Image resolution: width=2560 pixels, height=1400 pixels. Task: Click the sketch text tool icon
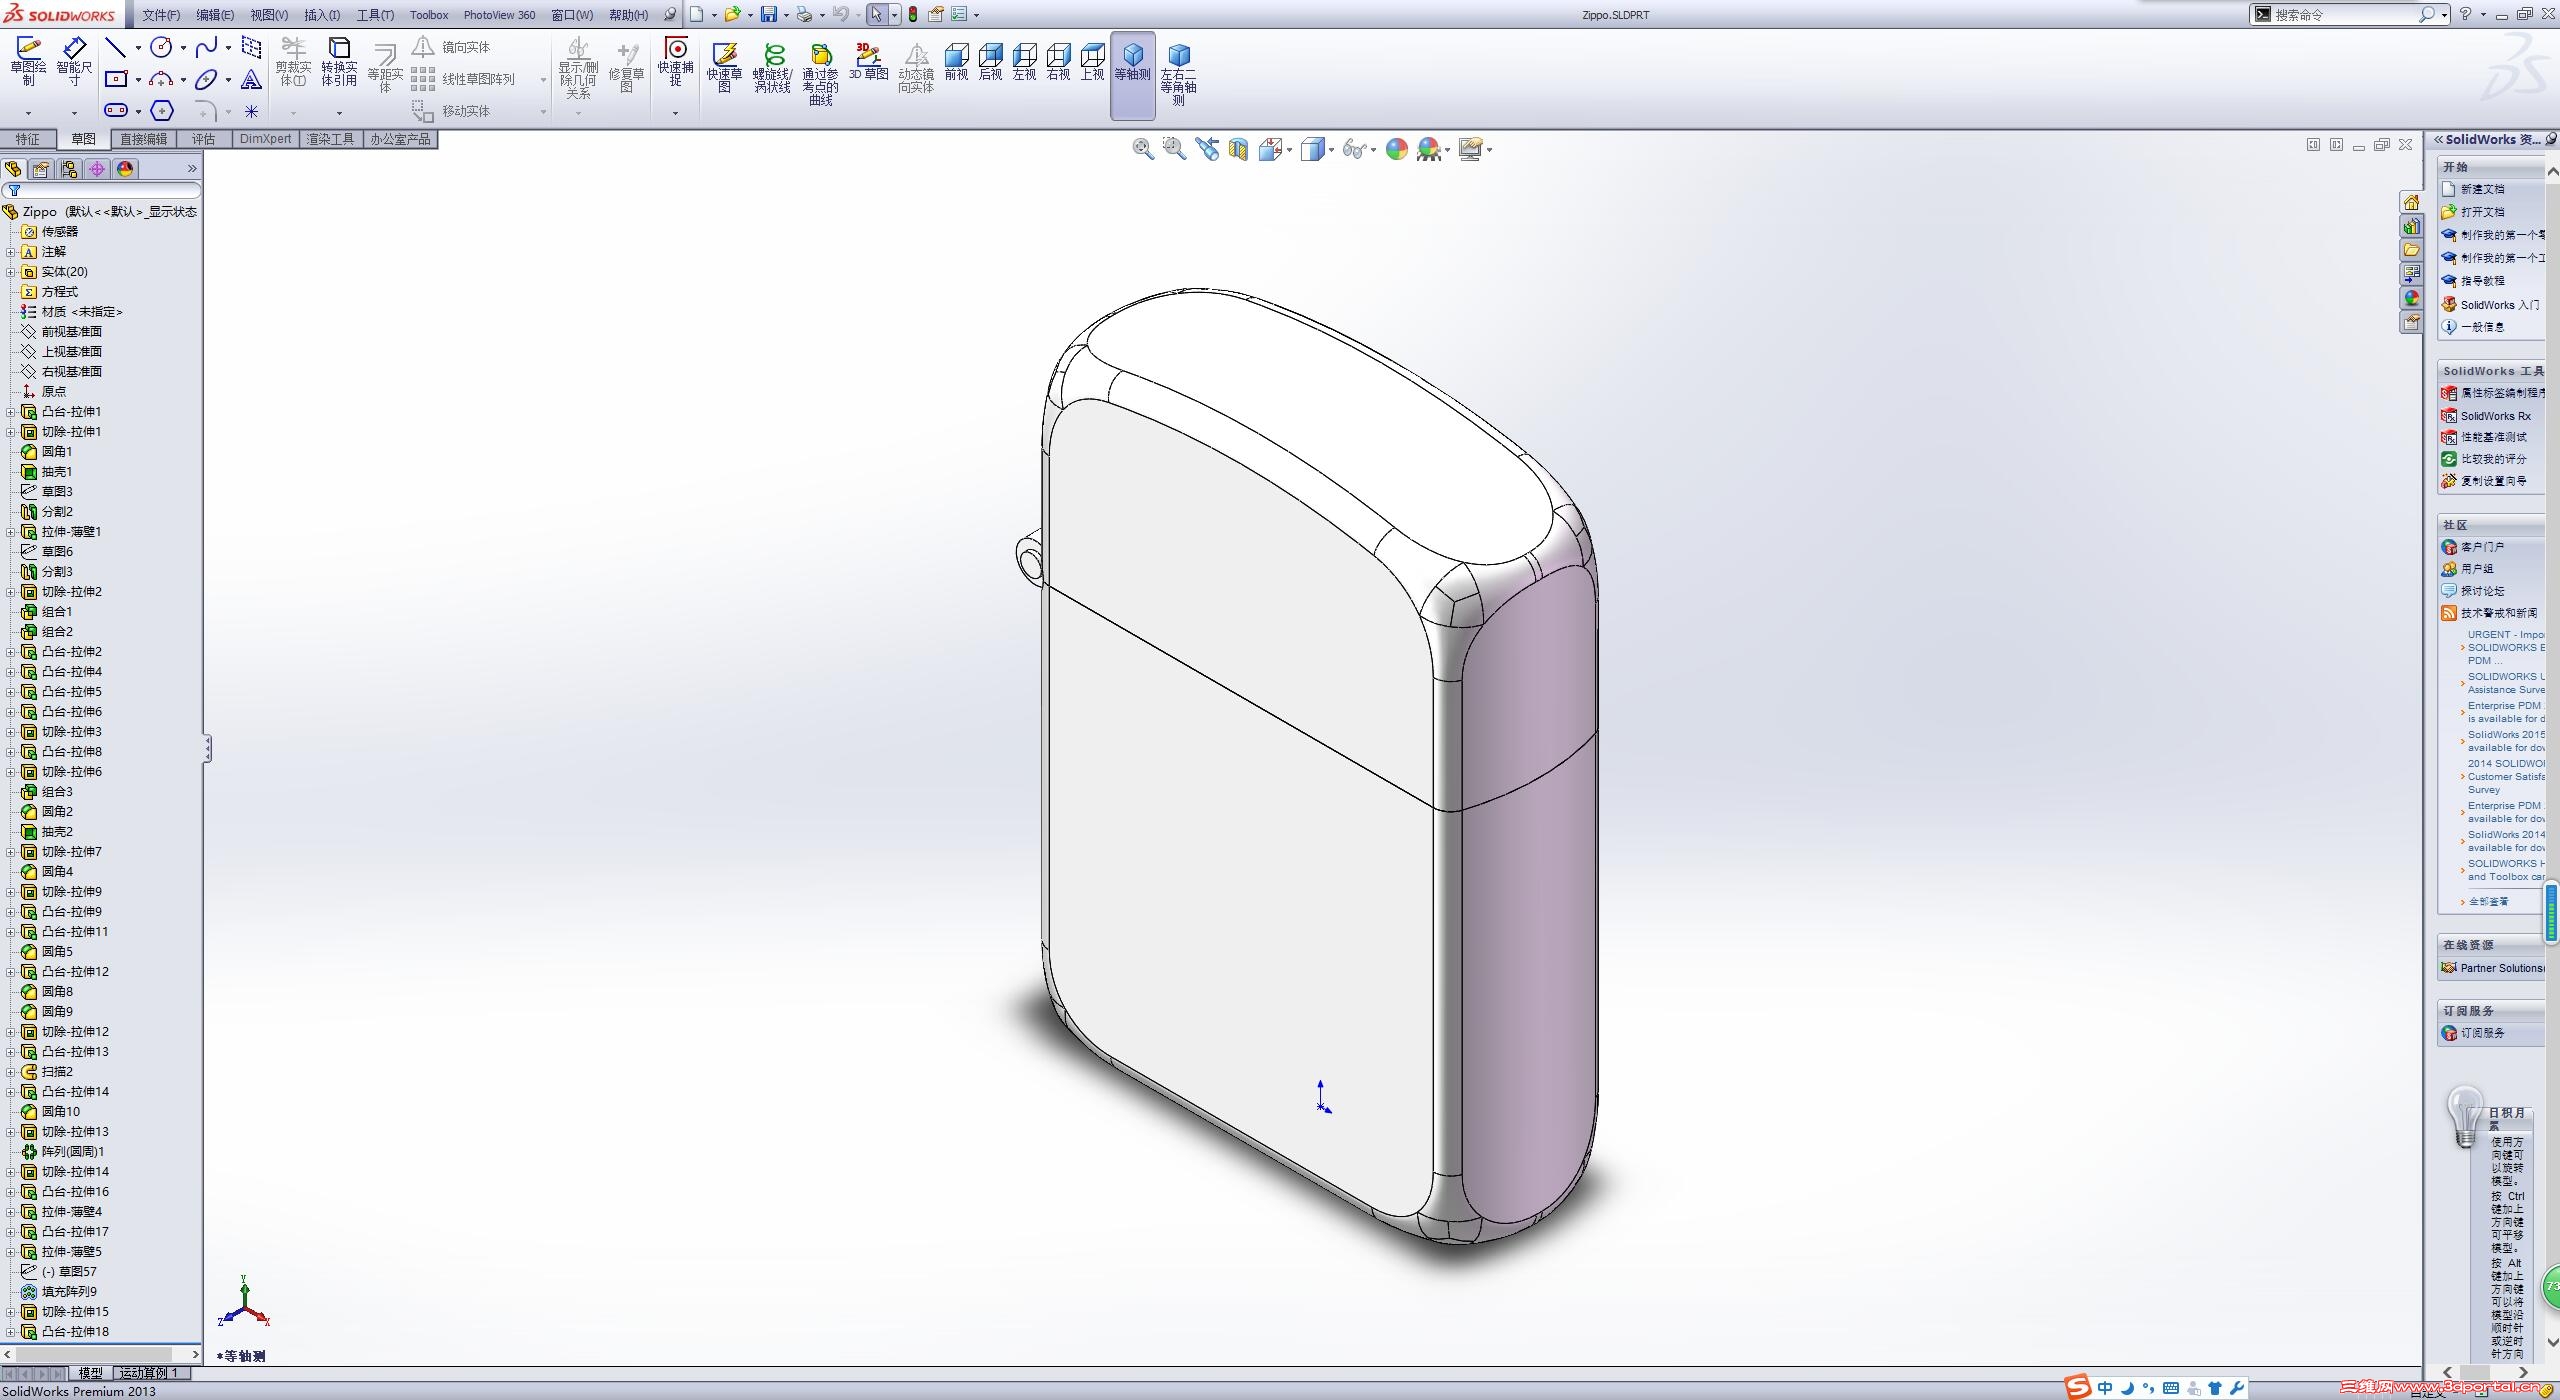click(x=251, y=80)
